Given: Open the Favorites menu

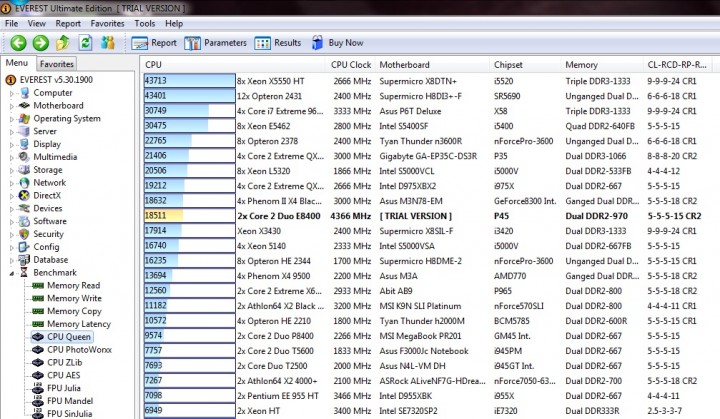Looking at the screenshot, I should click(107, 23).
